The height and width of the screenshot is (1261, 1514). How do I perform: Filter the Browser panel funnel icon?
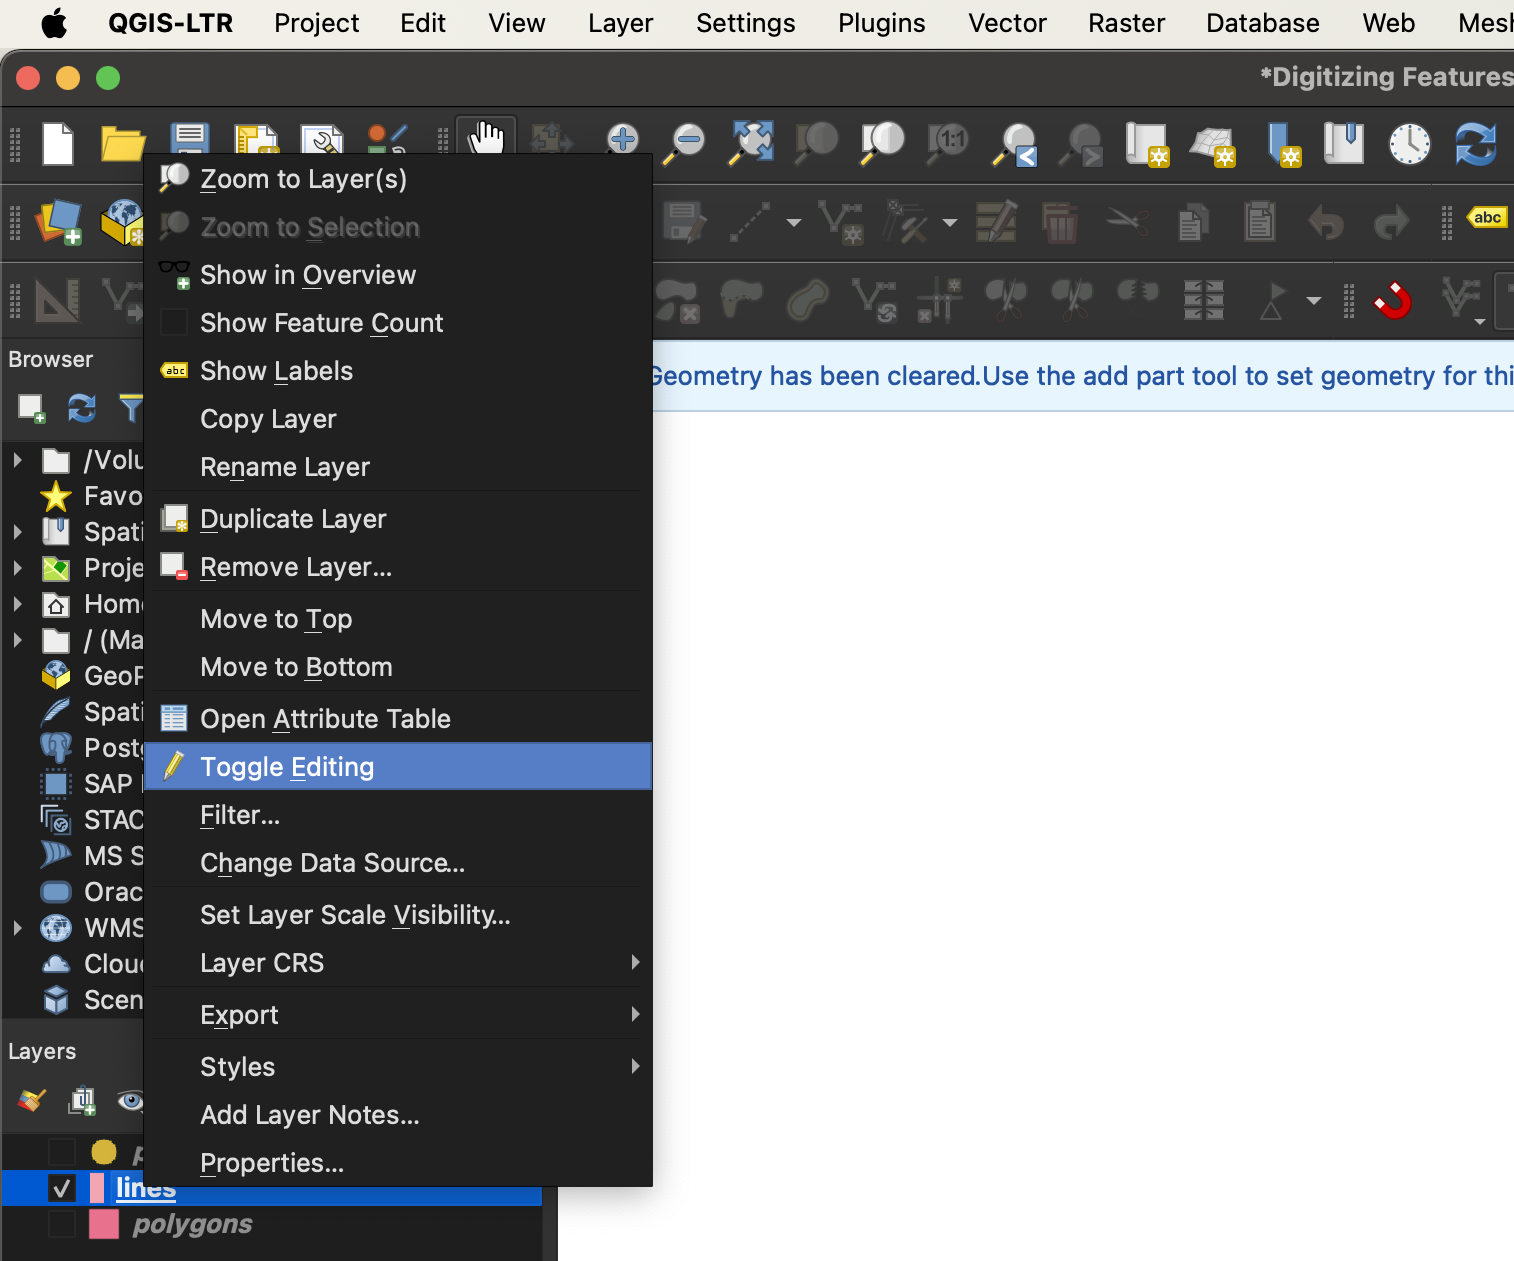pyautogui.click(x=131, y=408)
